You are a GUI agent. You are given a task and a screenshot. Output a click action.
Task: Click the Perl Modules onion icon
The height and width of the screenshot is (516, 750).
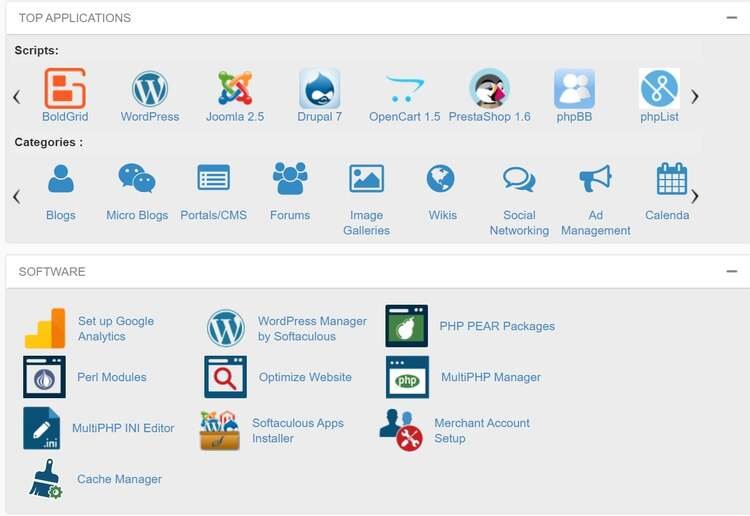pyautogui.click(x=44, y=377)
